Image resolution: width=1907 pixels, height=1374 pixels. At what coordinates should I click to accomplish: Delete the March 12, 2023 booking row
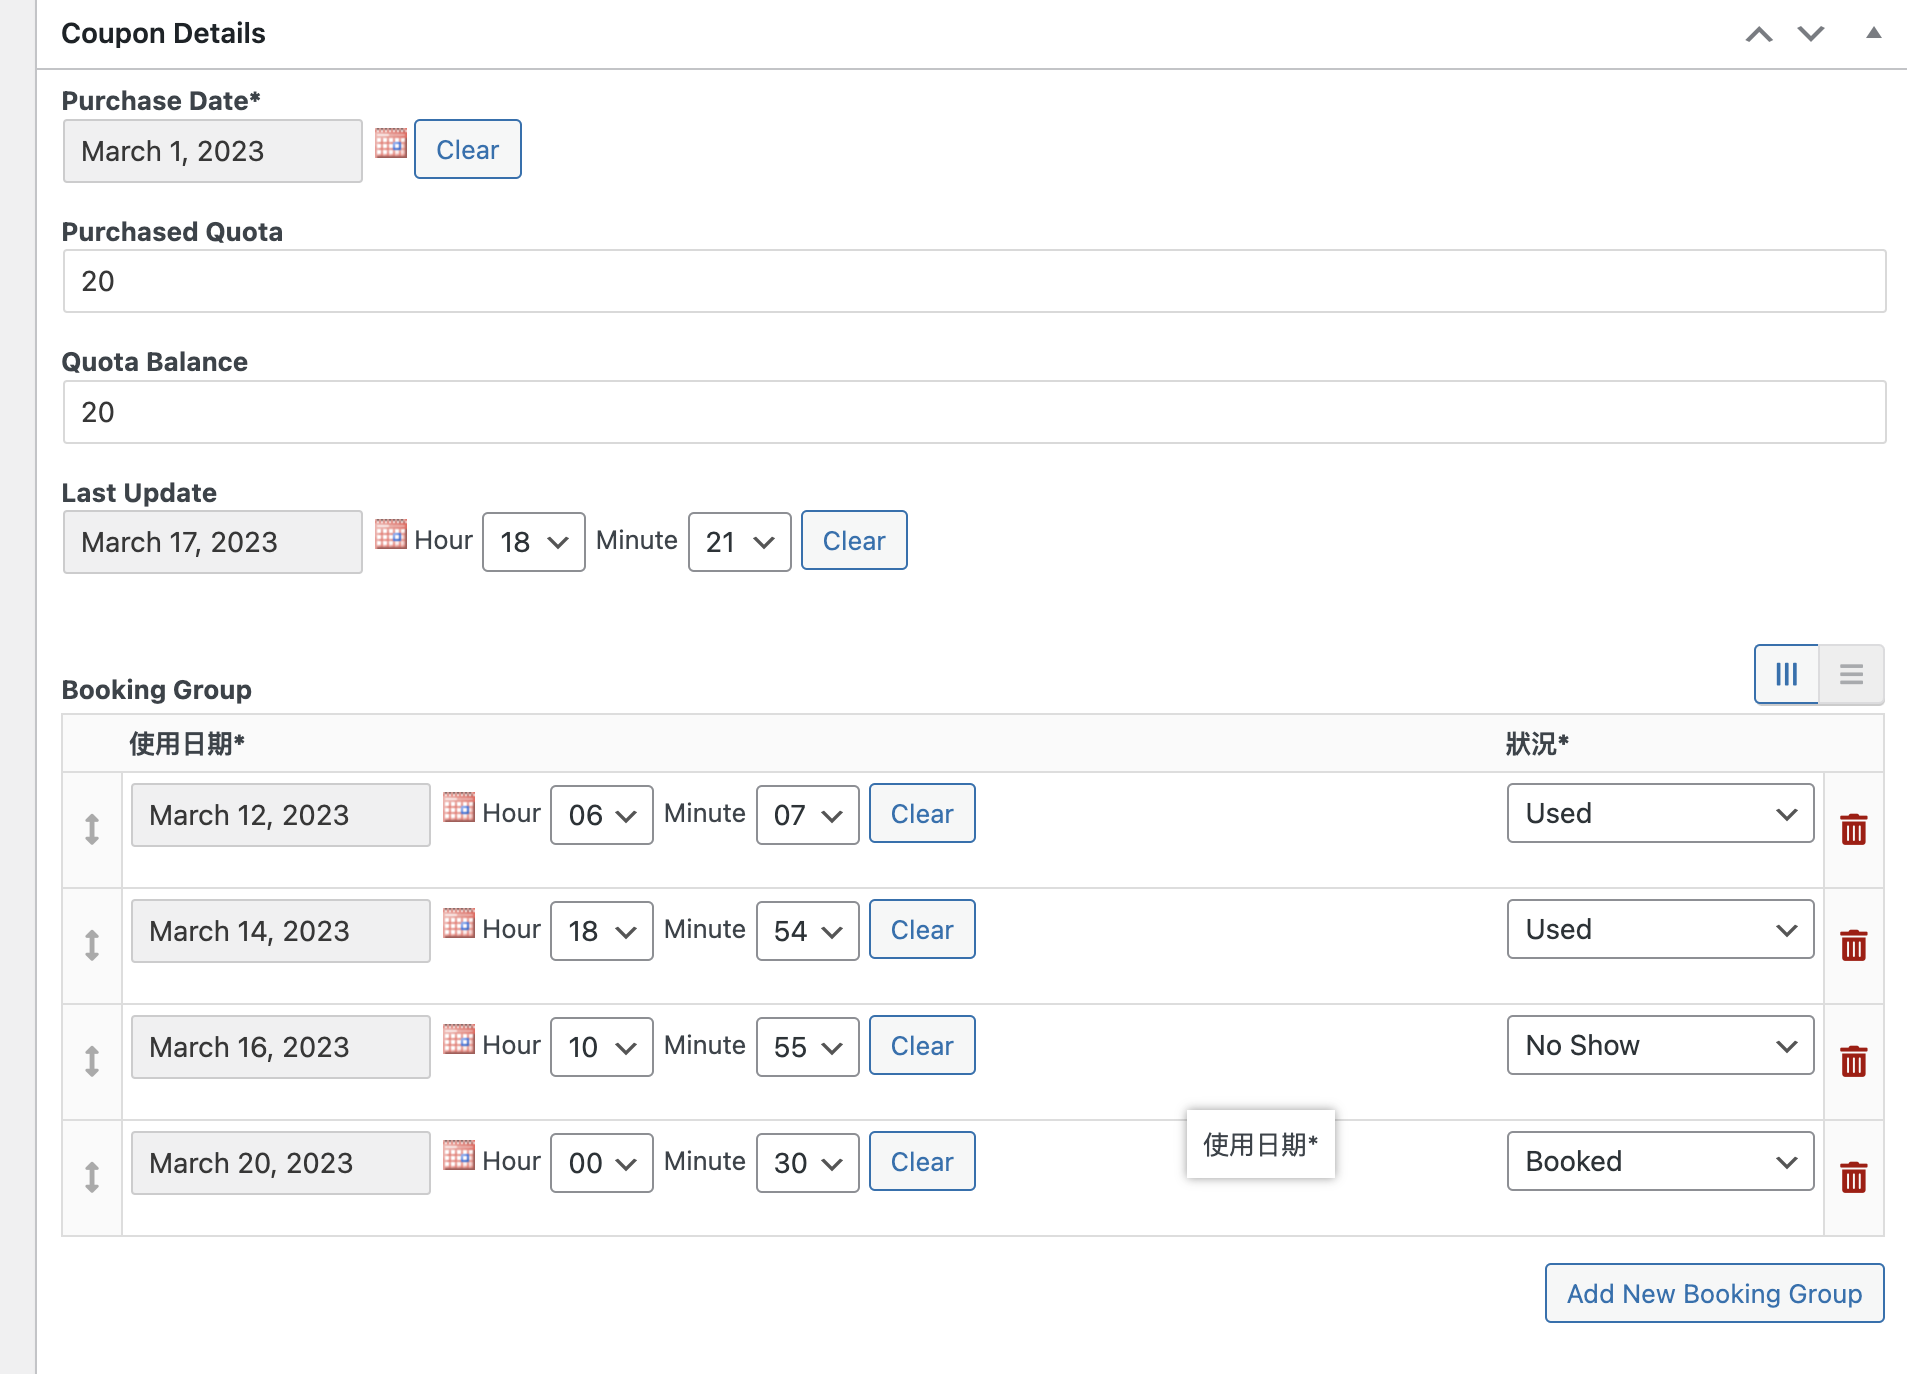tap(1854, 829)
